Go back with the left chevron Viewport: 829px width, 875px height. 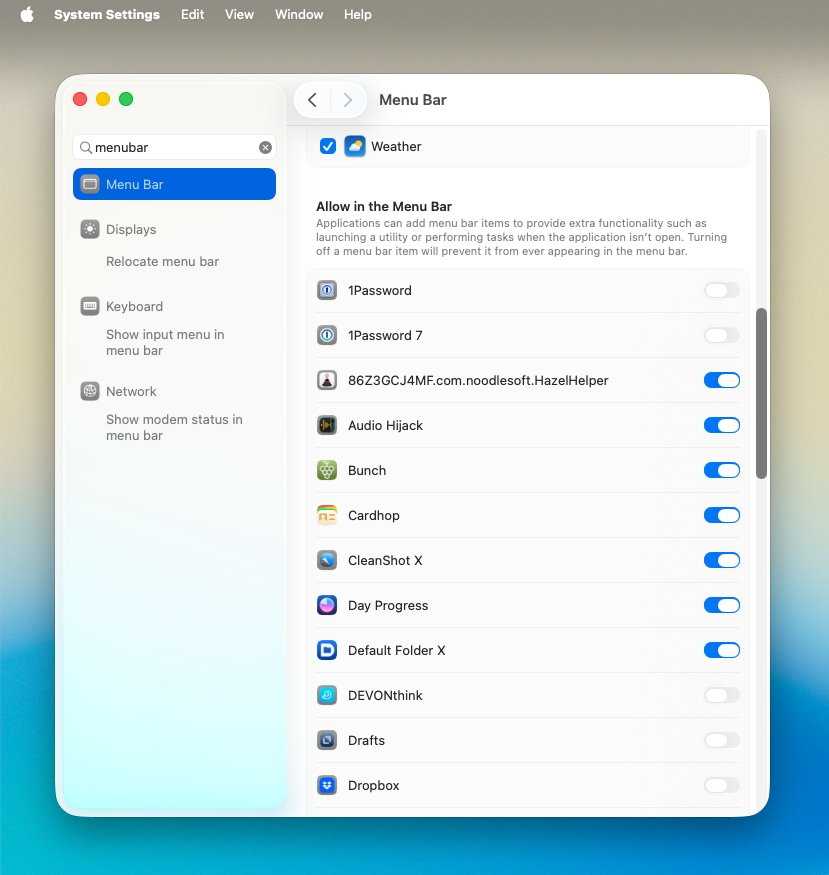312,100
